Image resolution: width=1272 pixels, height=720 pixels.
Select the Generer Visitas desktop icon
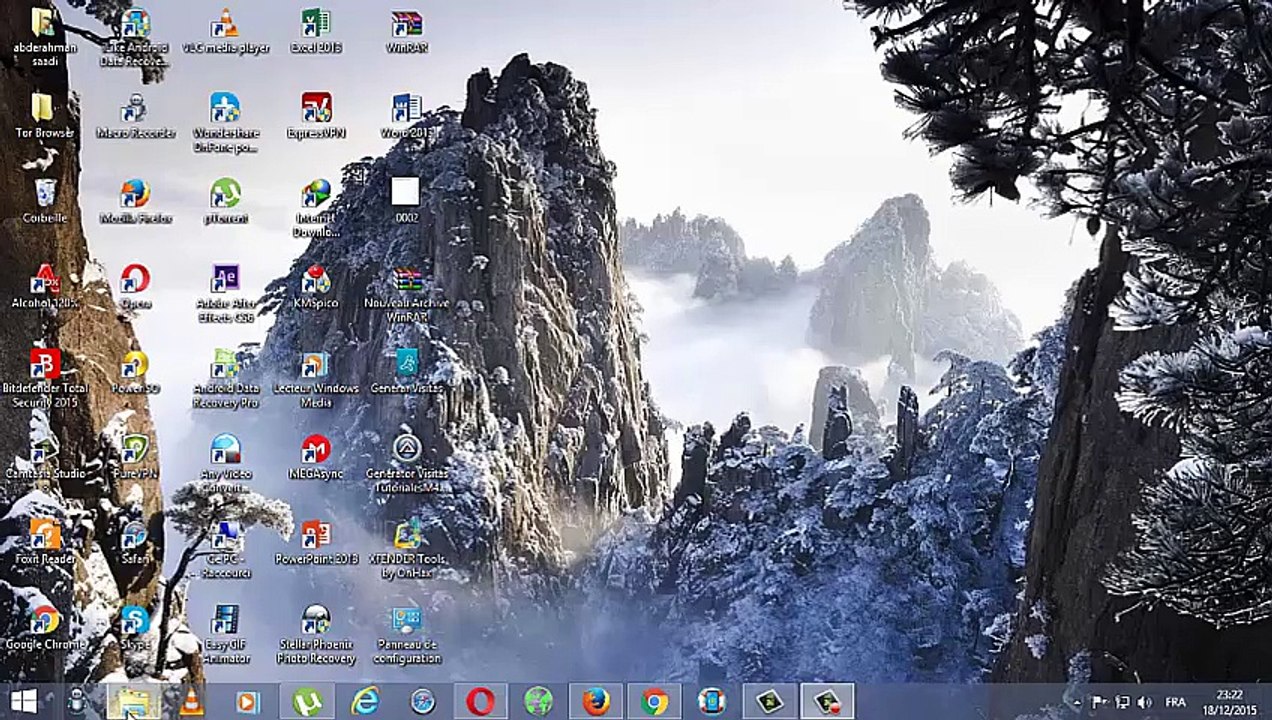tap(407, 371)
